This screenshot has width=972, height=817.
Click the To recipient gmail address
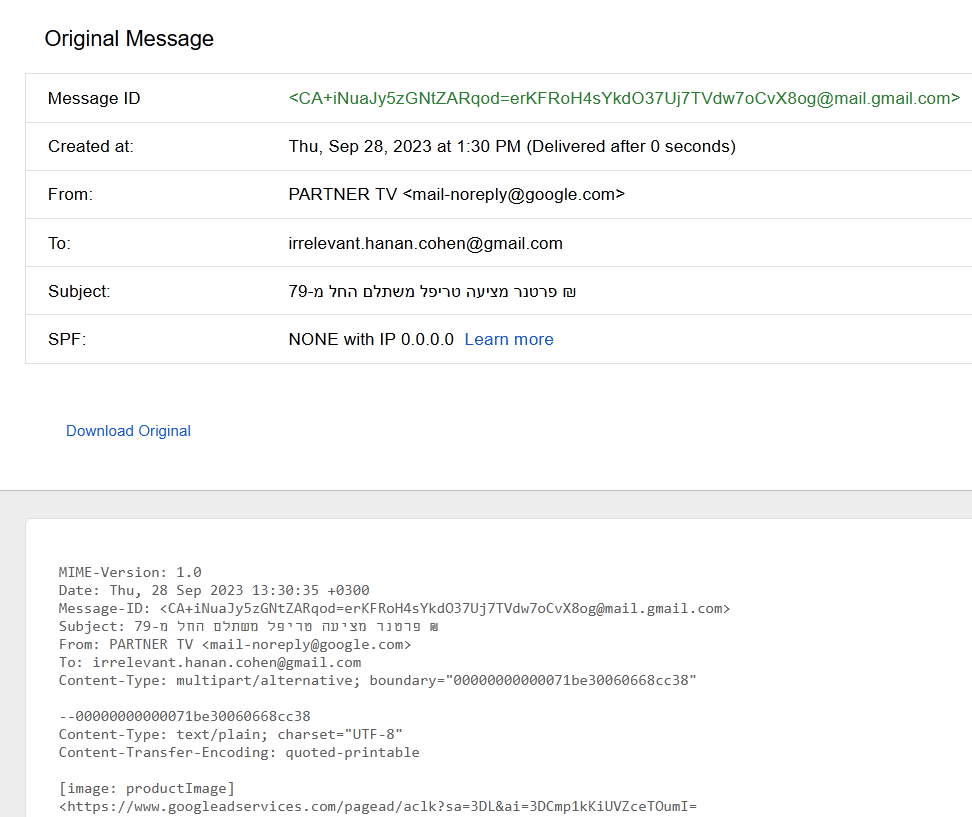pos(426,244)
